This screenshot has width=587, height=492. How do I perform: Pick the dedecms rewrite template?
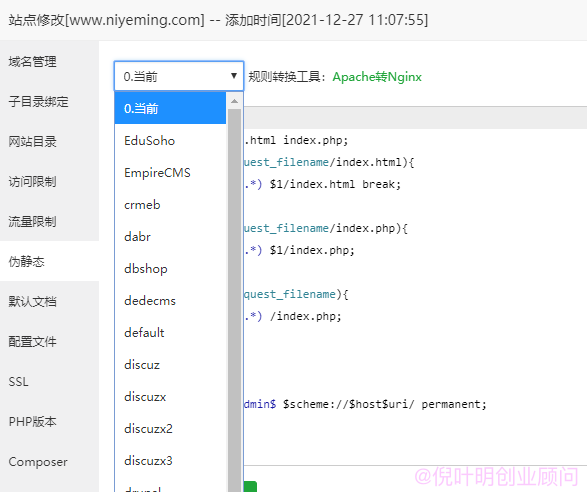tap(170, 301)
